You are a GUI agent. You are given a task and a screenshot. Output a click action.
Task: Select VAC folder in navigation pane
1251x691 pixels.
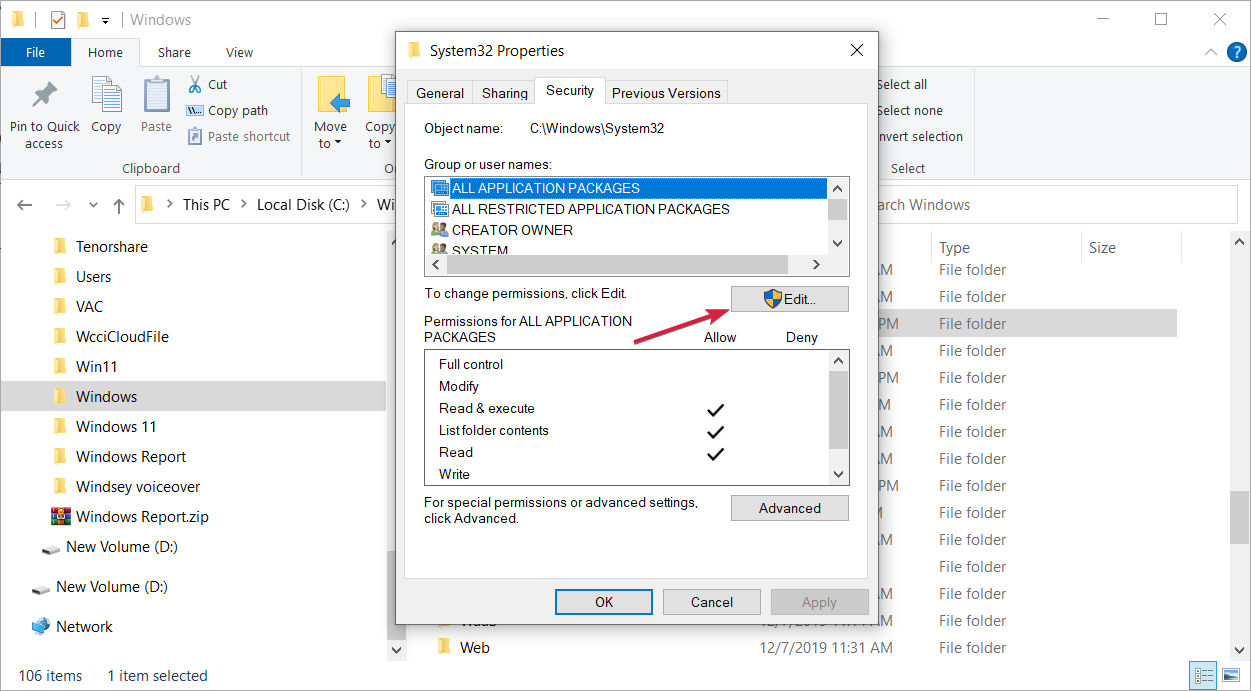pos(89,306)
